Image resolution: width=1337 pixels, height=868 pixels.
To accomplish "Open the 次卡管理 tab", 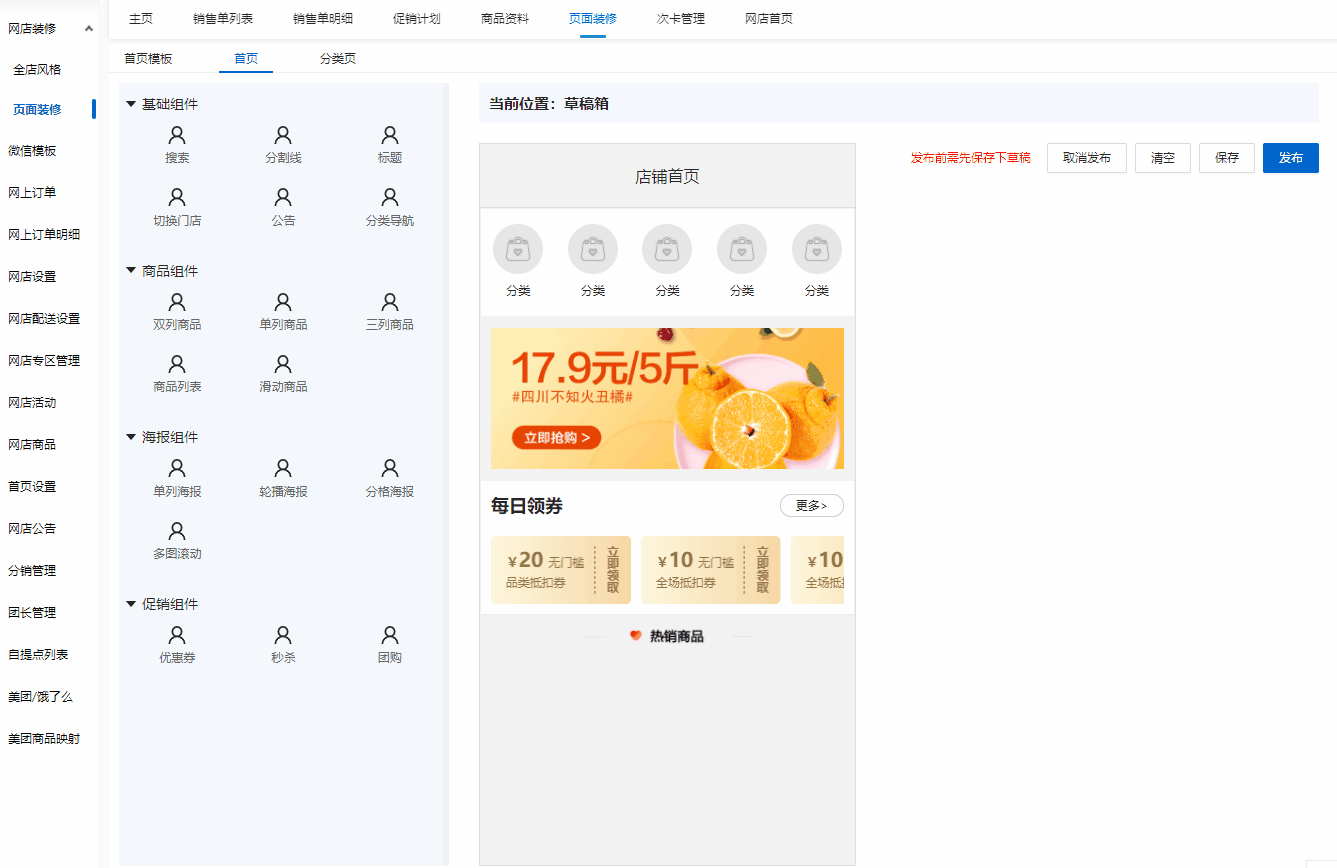I will pyautogui.click(x=681, y=19).
